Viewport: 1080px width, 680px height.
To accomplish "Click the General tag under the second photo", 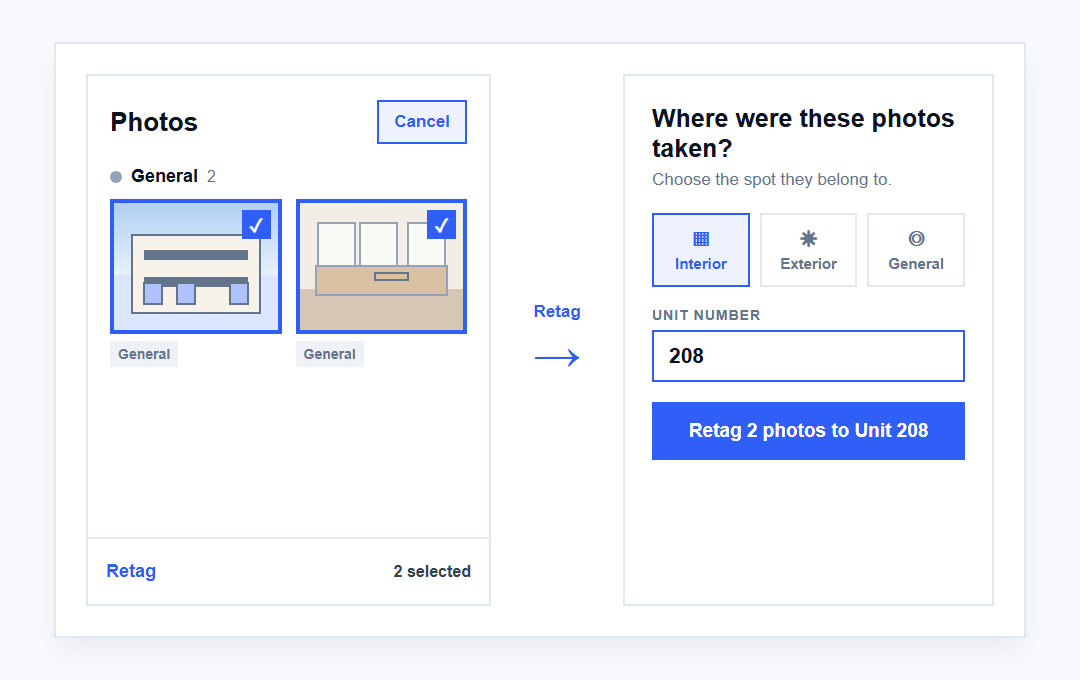I will [330, 354].
